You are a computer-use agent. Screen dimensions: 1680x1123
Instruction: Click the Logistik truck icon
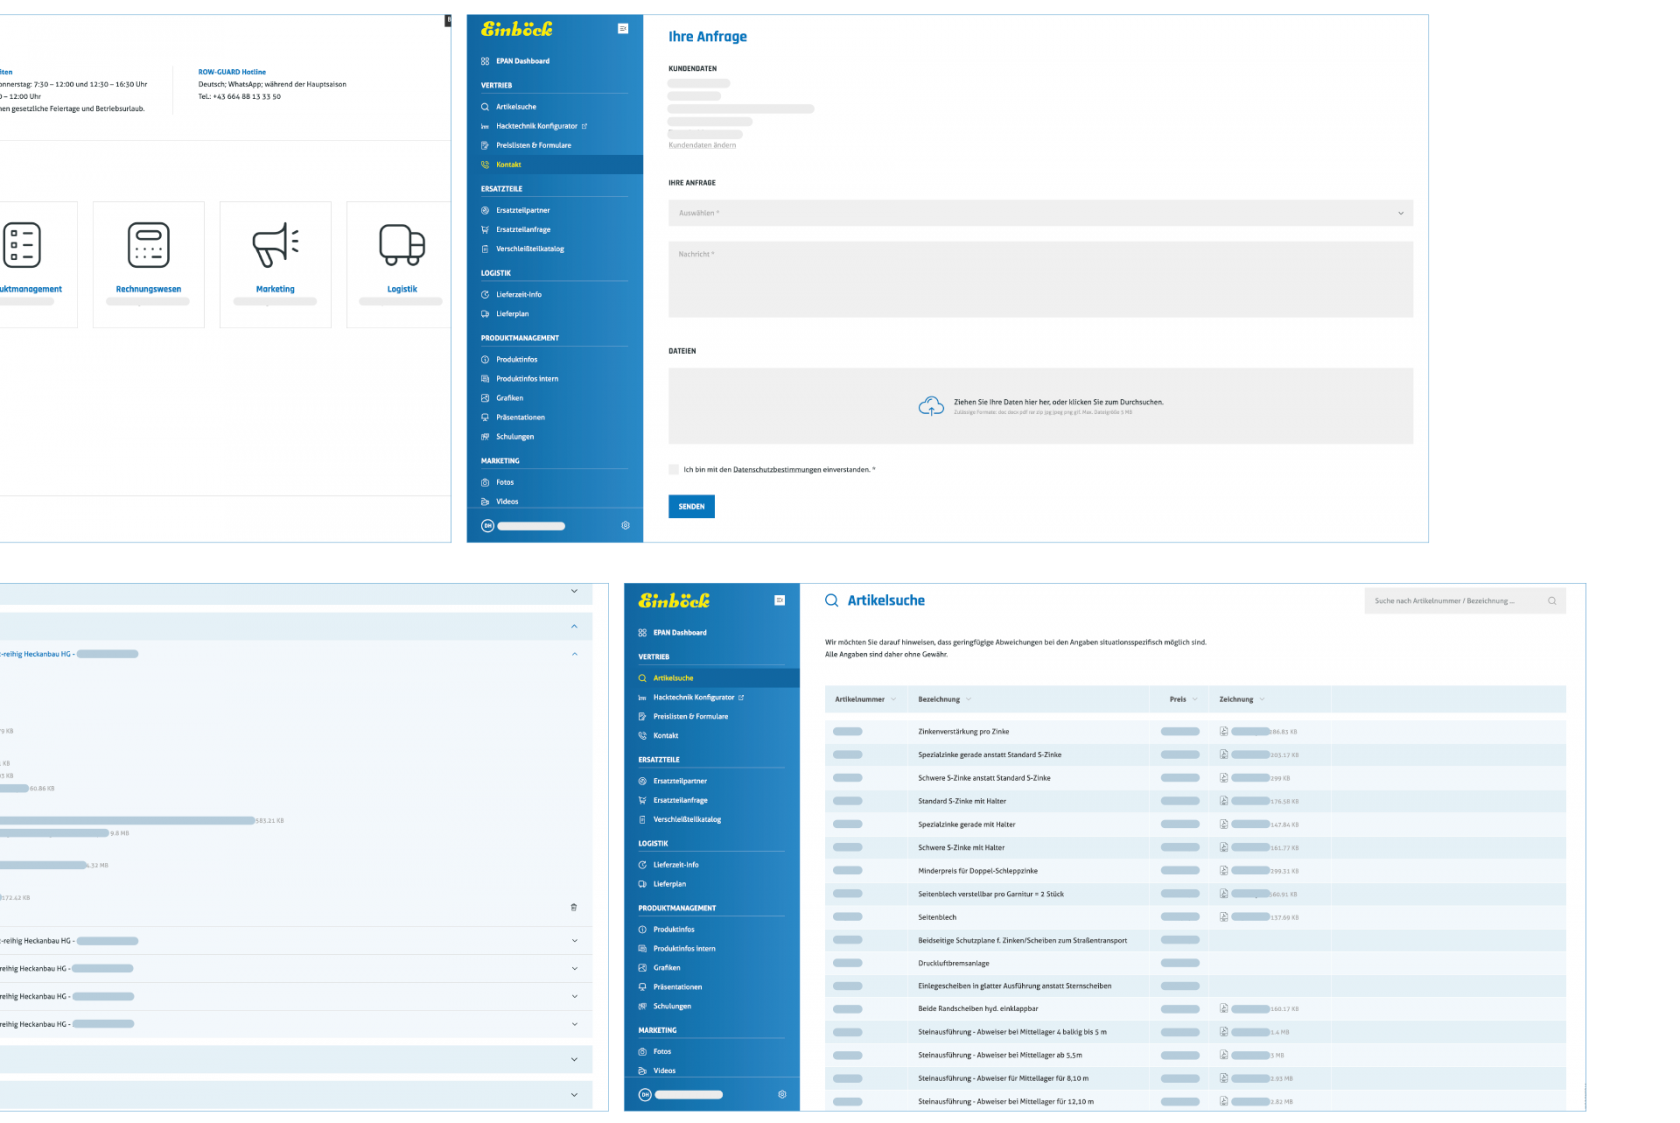coord(402,245)
